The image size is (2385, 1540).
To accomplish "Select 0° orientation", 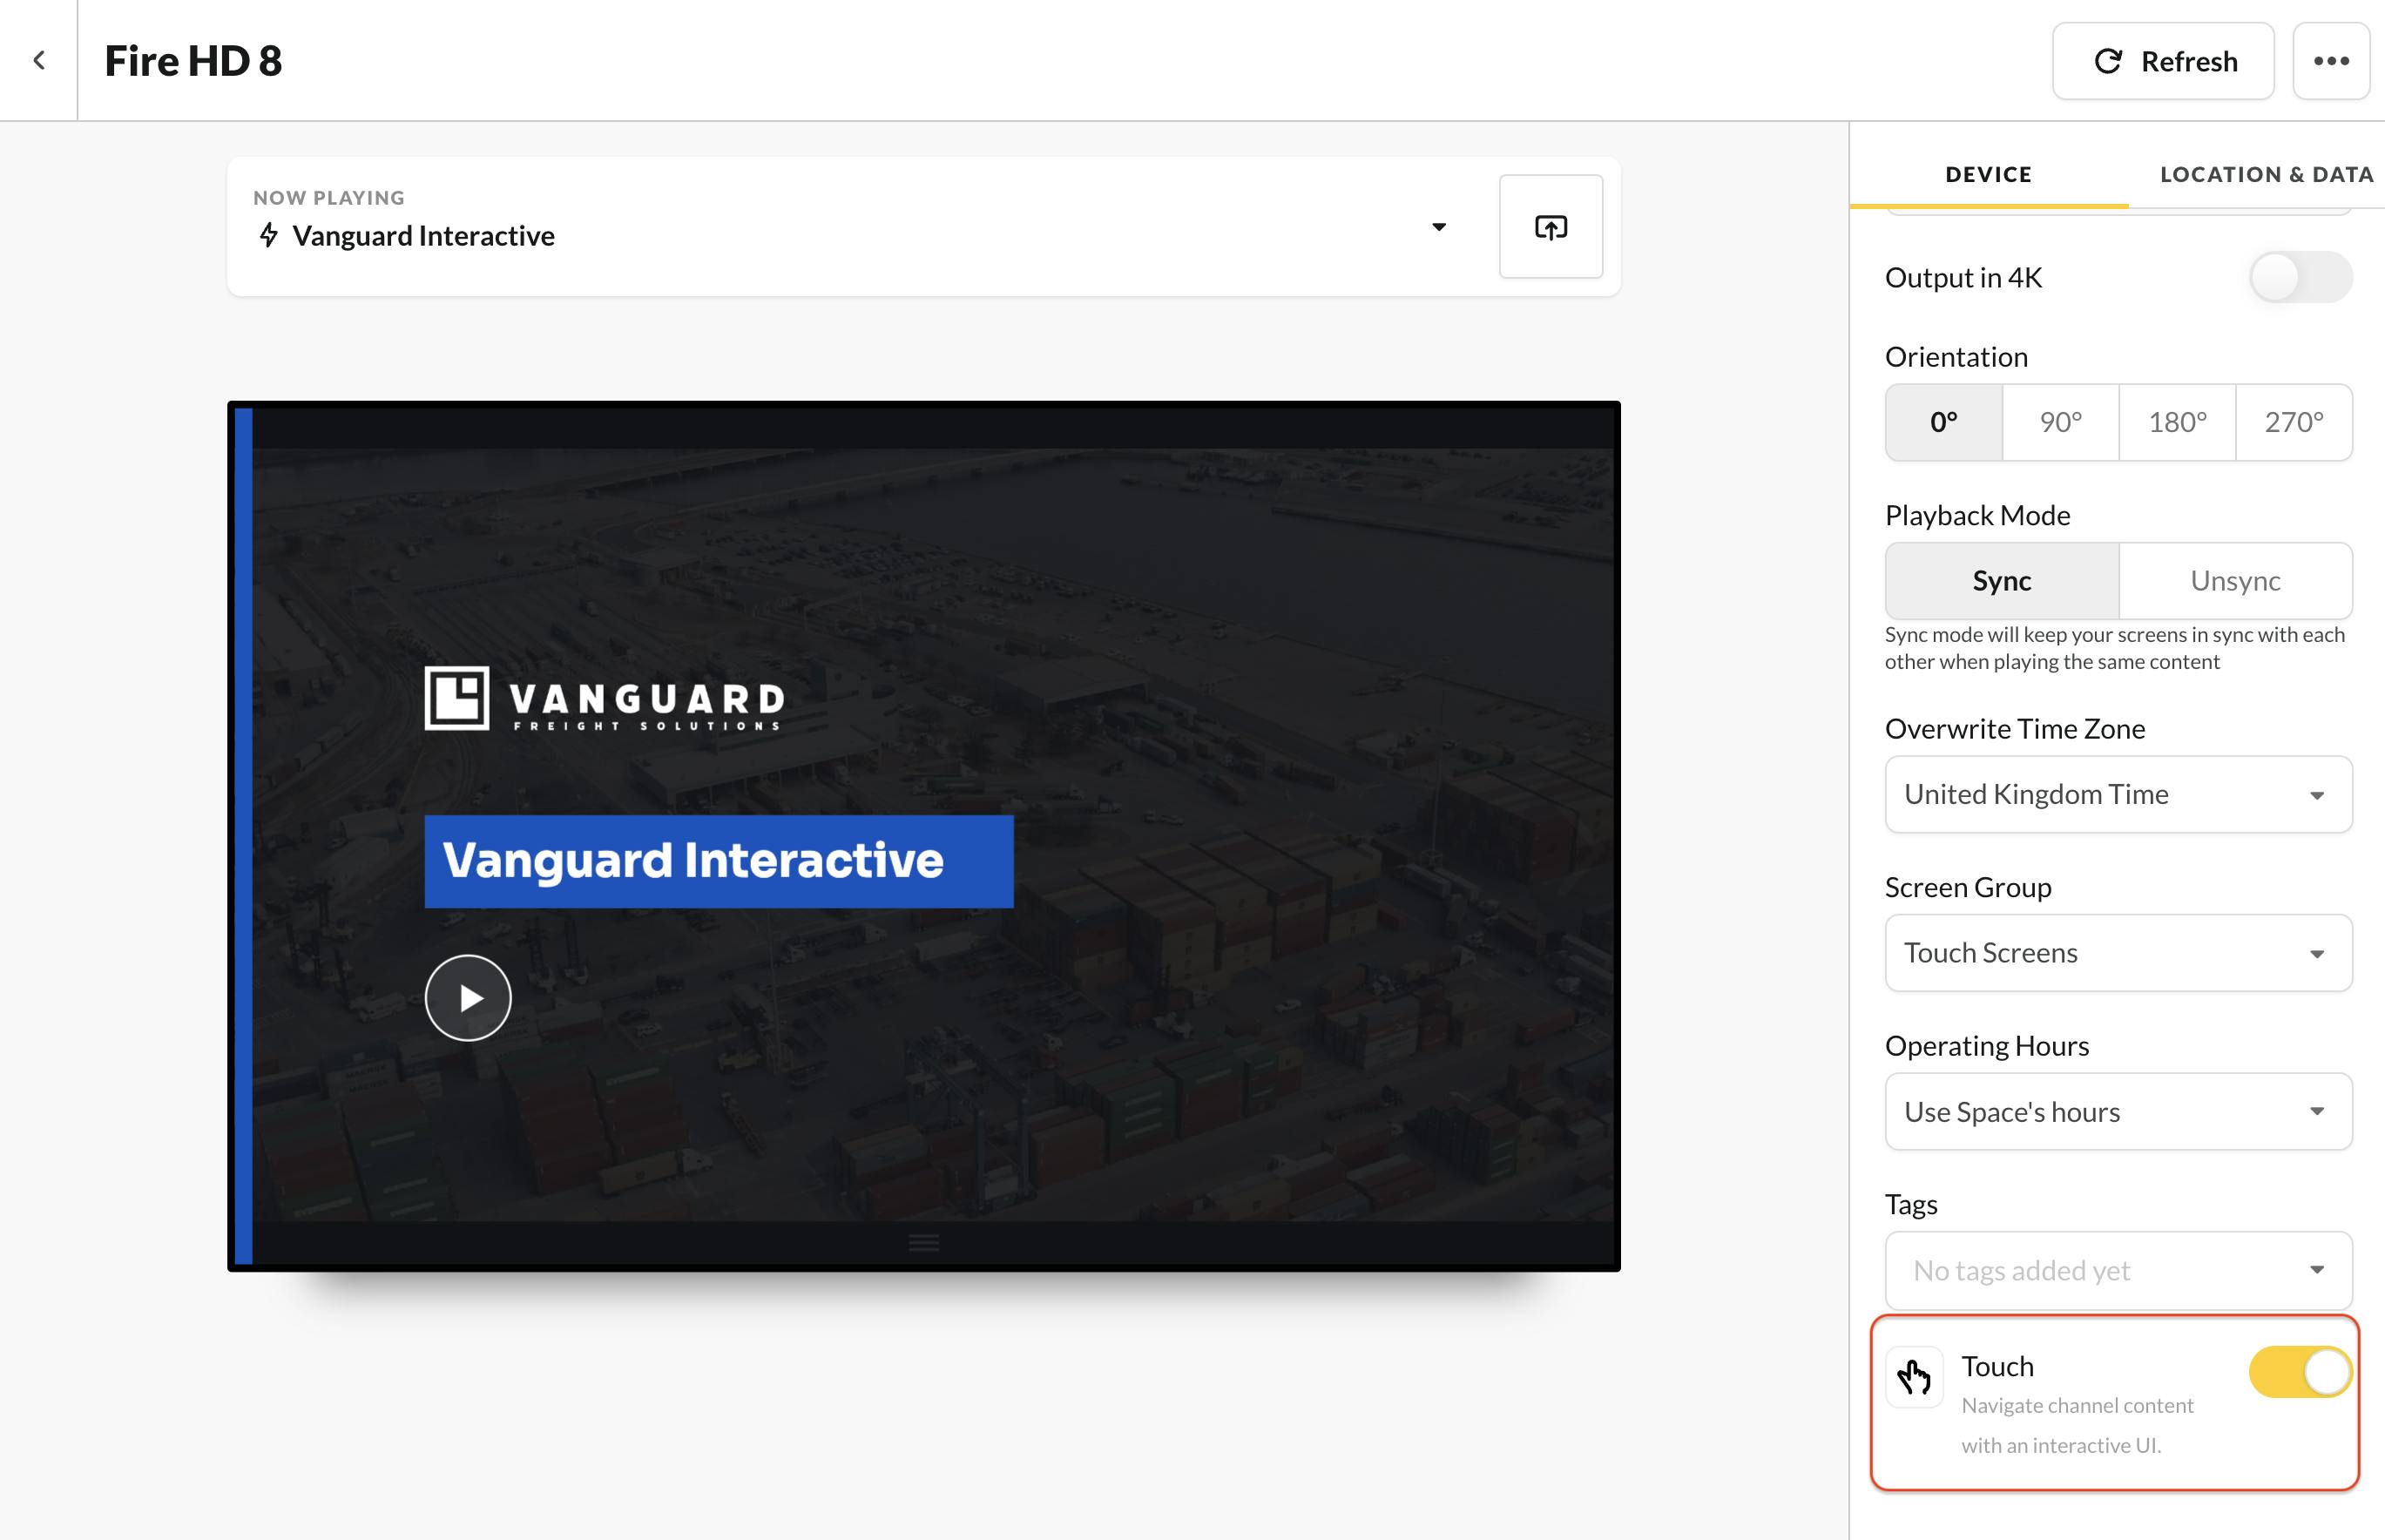I will (x=1944, y=422).
